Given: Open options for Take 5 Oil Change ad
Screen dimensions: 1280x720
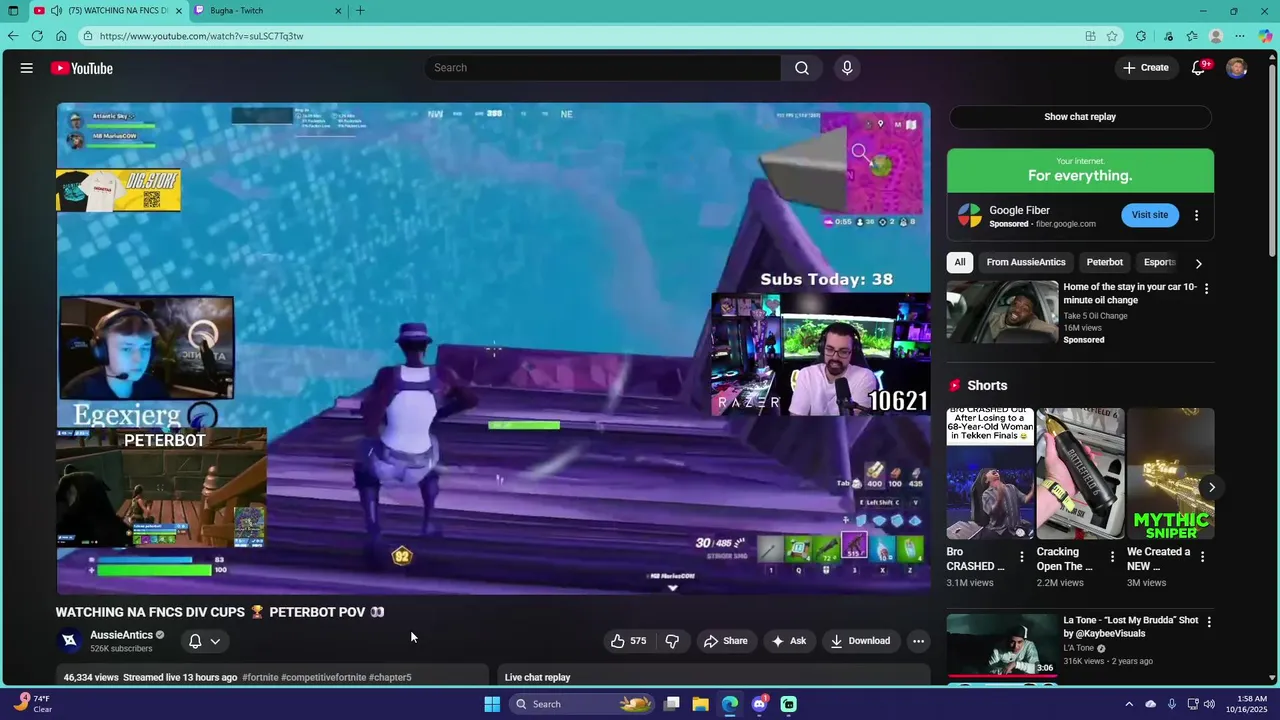Looking at the screenshot, I should 1206,288.
